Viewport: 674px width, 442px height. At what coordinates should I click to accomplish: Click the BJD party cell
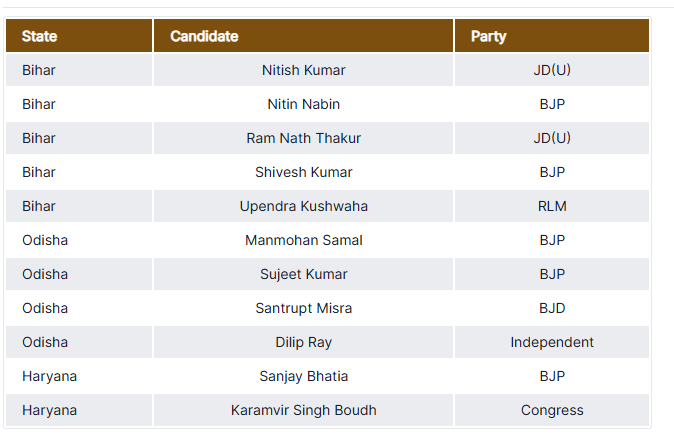click(x=551, y=308)
